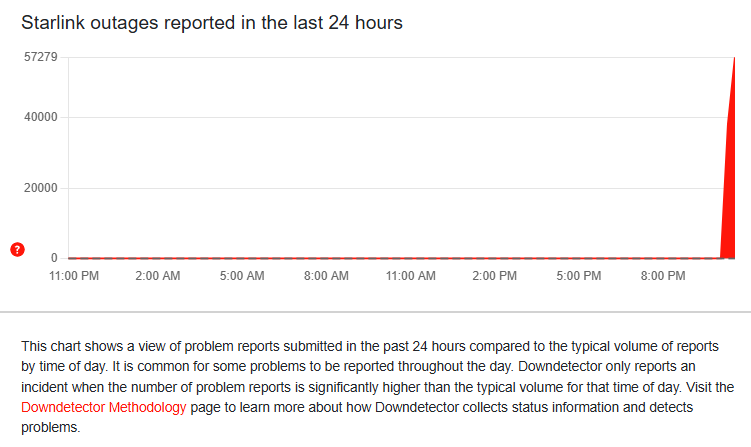Screen dimensions: 751x447
Task: Click the red question mark help icon
Action: 17,249
